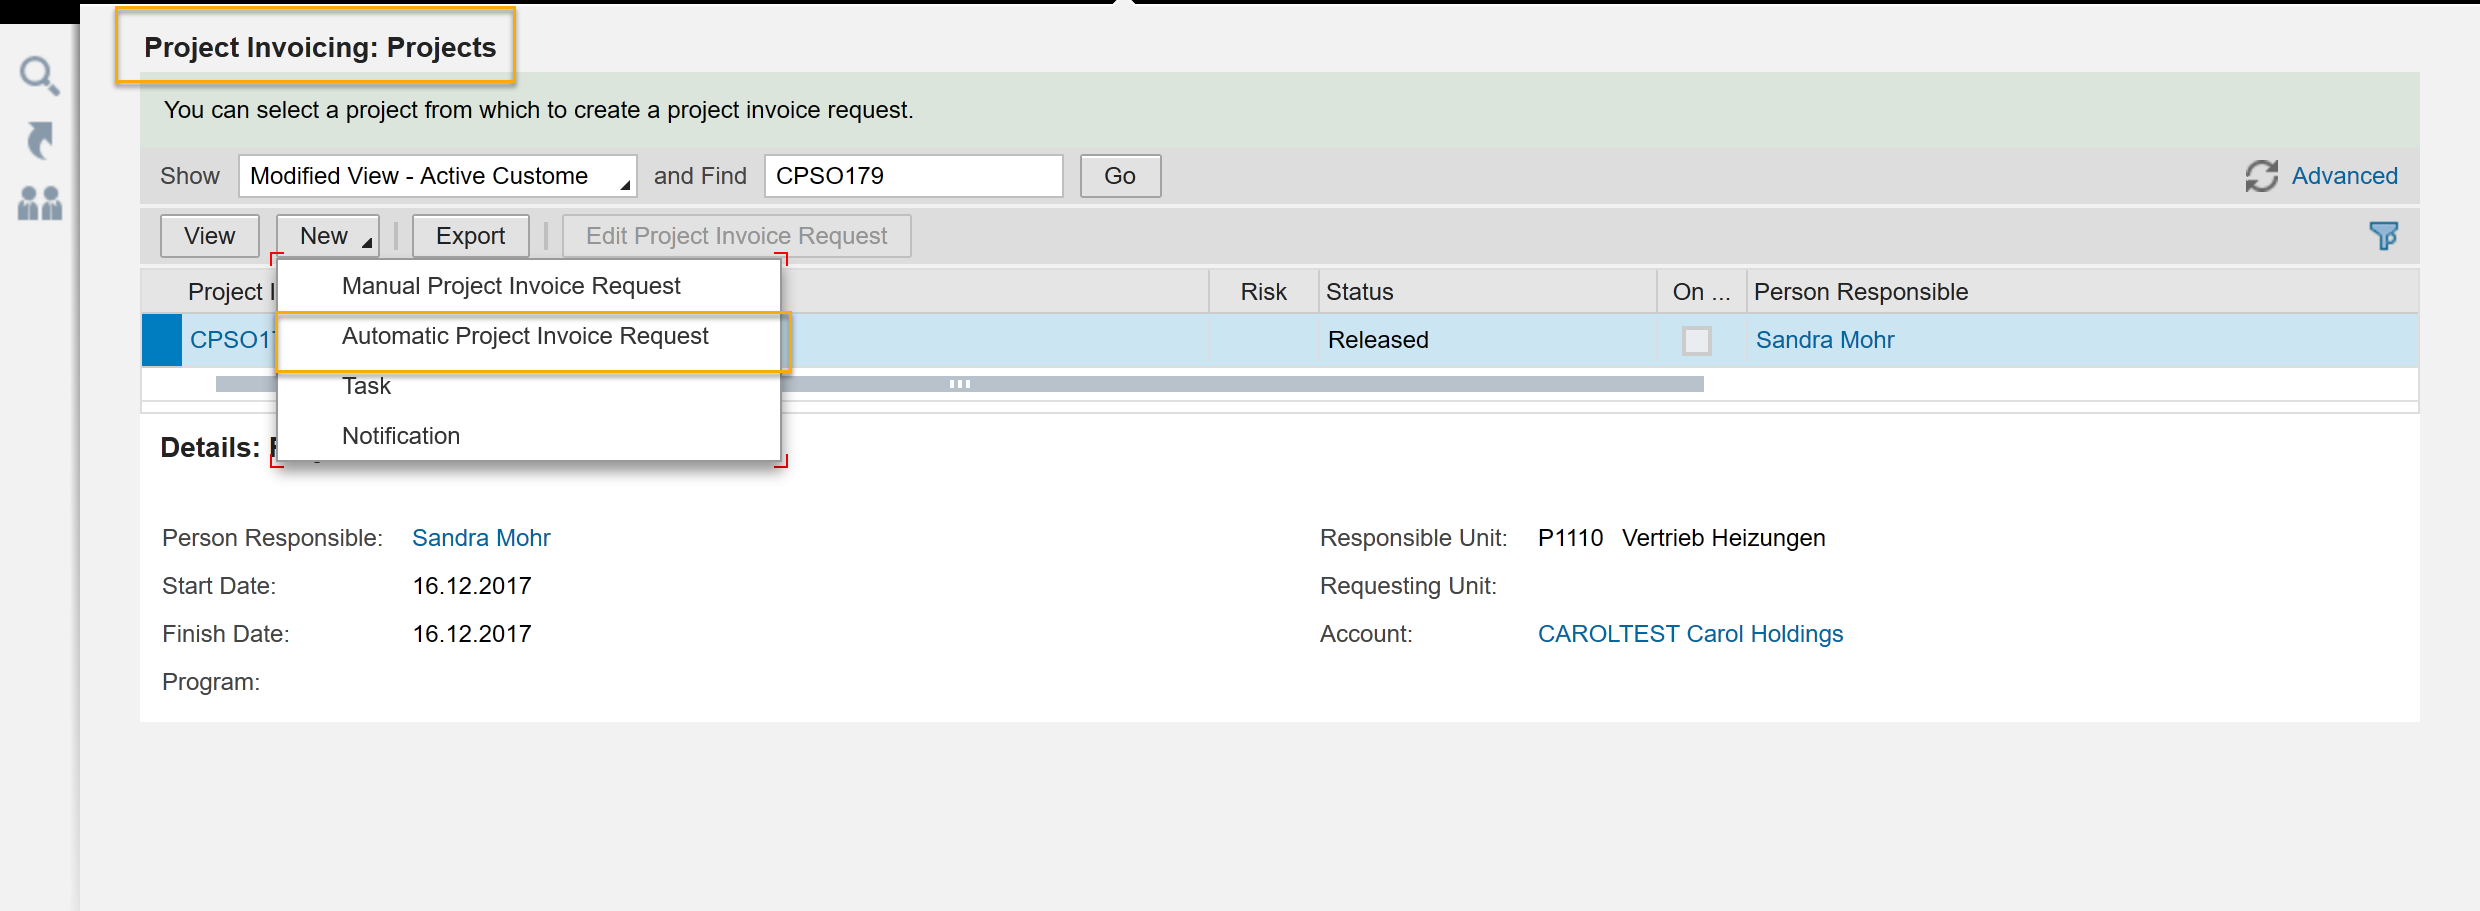Click the P1110 Responsible Unit value
This screenshot has height=911, width=2480.
click(x=1570, y=538)
